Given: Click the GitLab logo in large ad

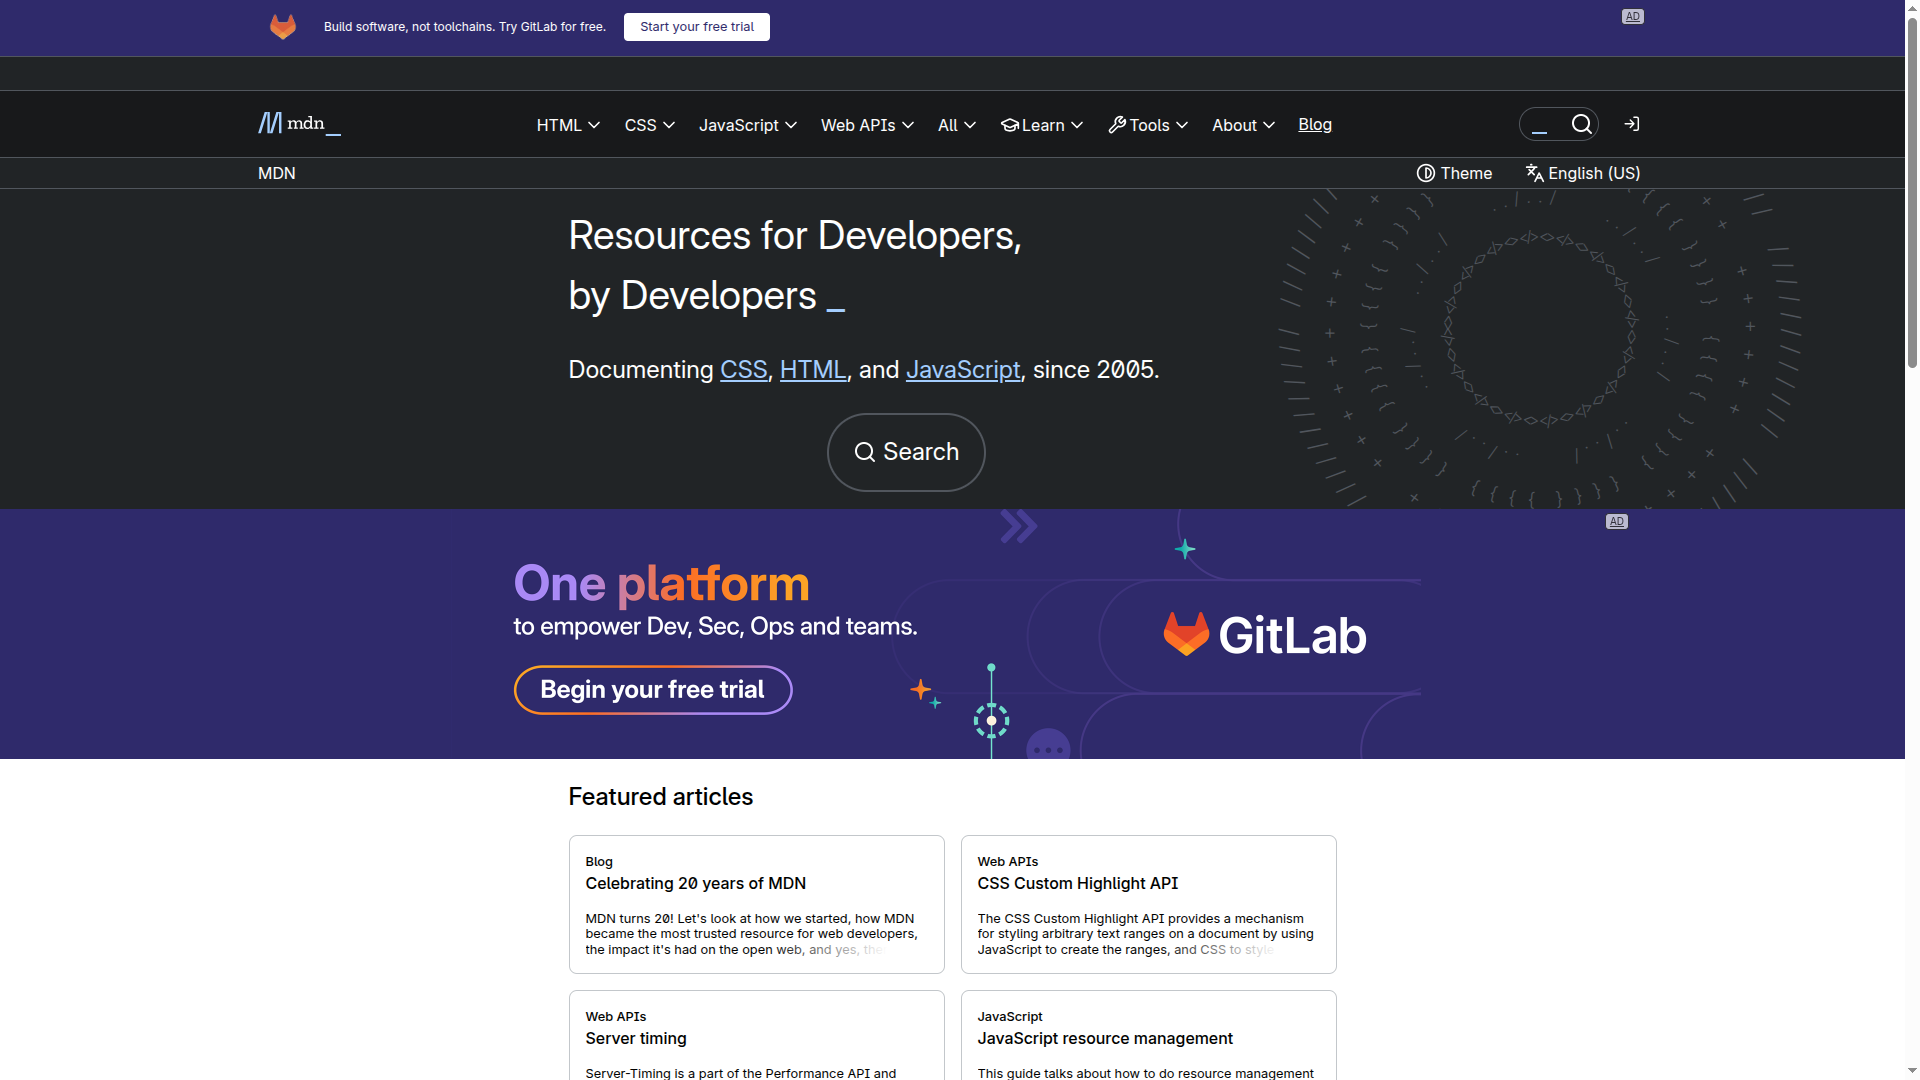Looking at the screenshot, I should 1265,635.
